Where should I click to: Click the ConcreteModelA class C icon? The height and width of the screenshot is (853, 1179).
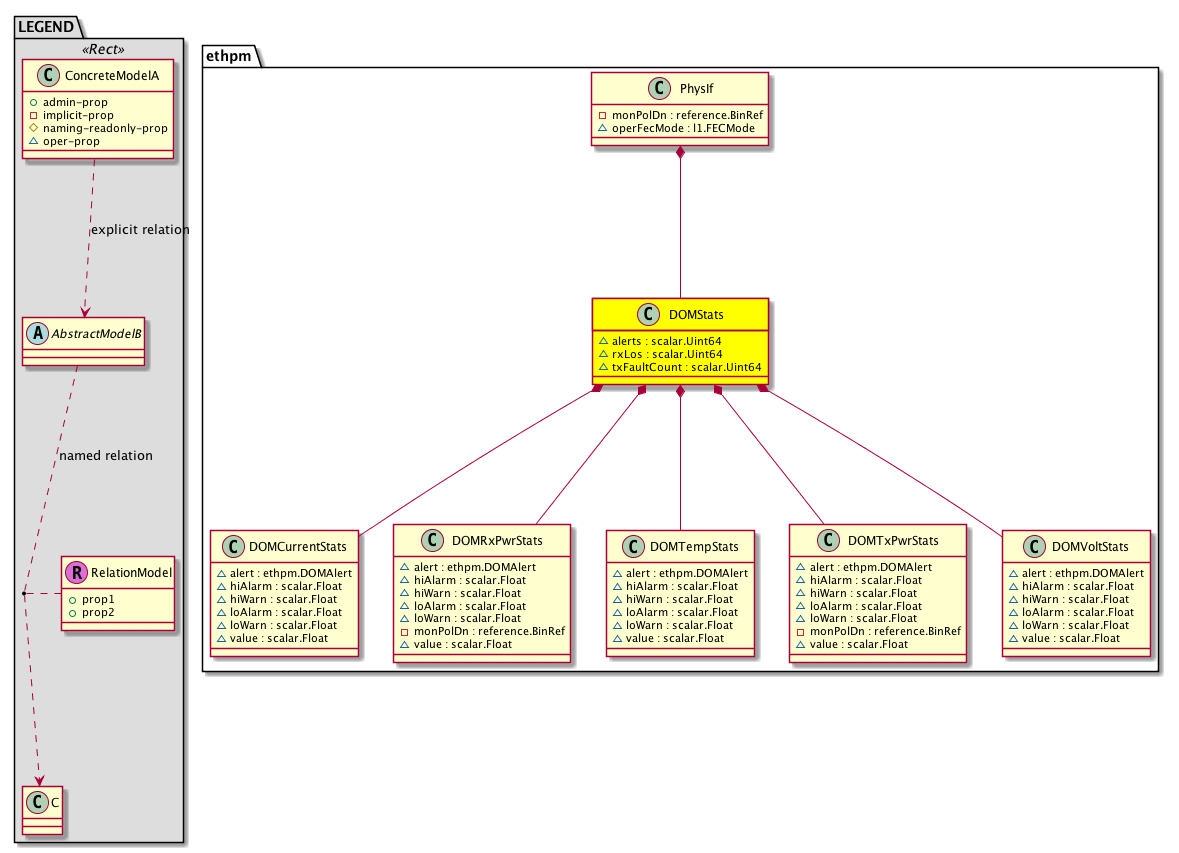click(41, 75)
